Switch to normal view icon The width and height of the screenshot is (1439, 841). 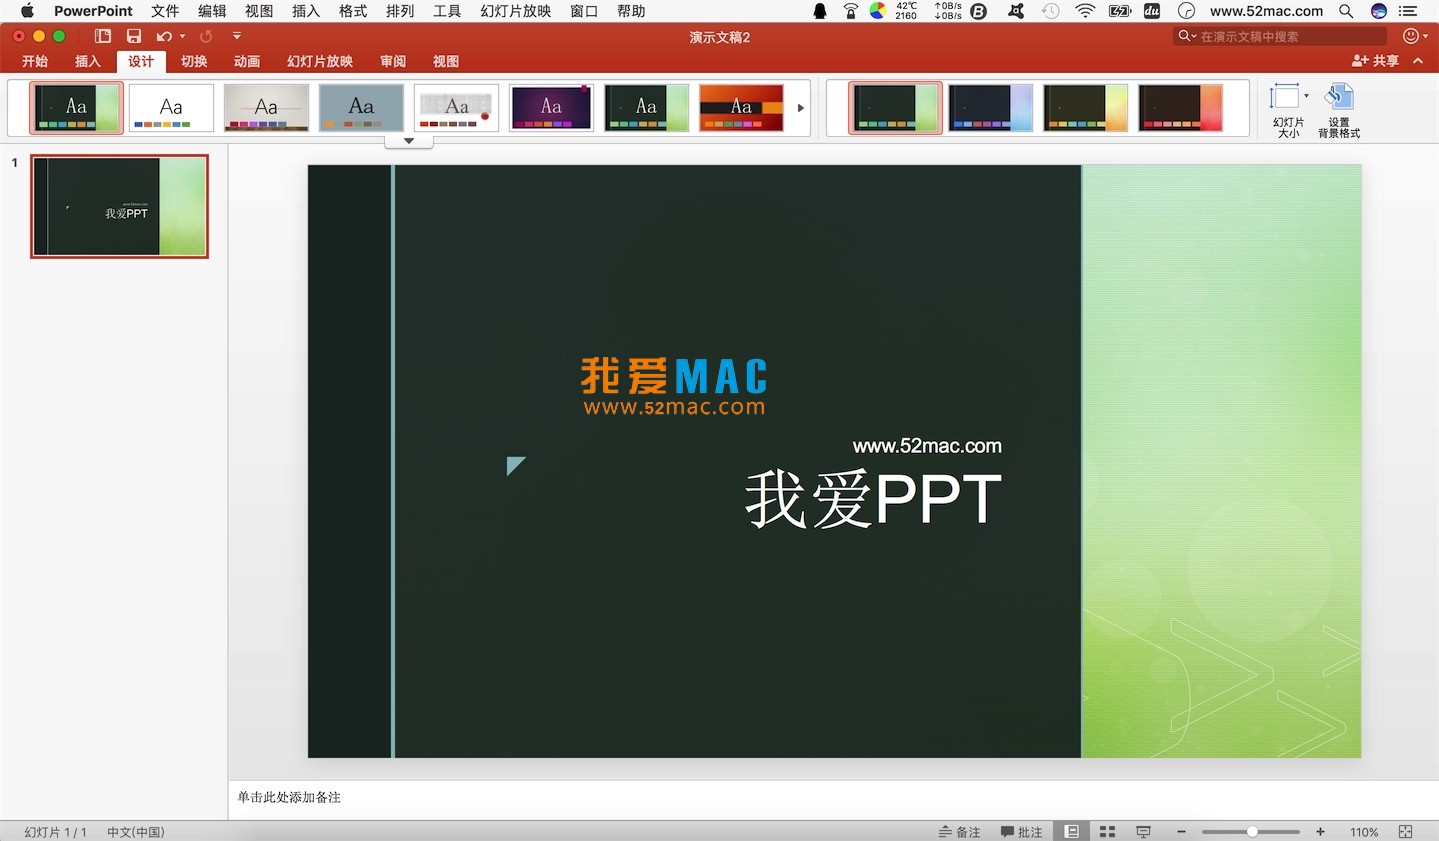[1072, 832]
